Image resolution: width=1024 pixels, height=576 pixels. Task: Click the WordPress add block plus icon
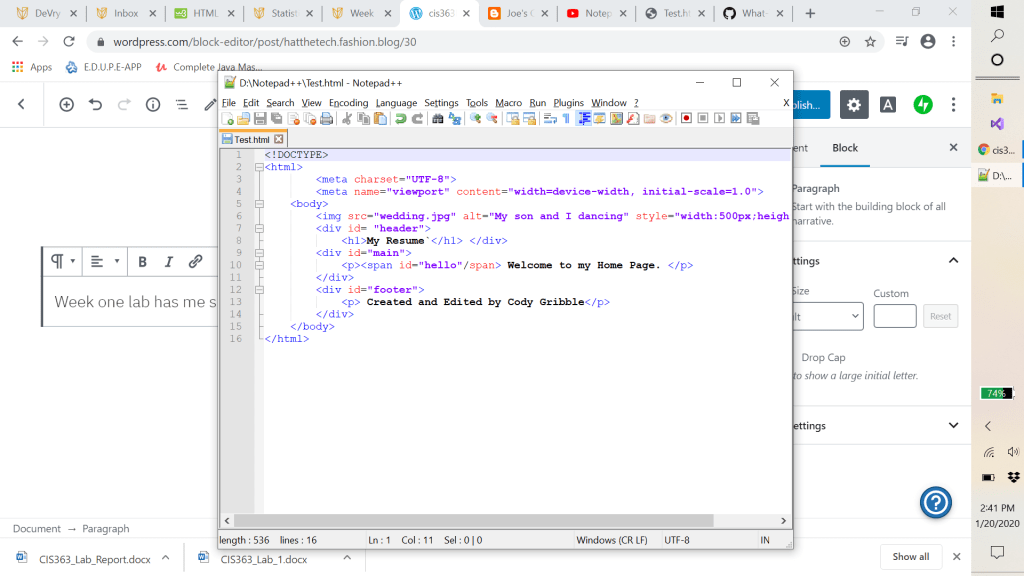point(66,104)
